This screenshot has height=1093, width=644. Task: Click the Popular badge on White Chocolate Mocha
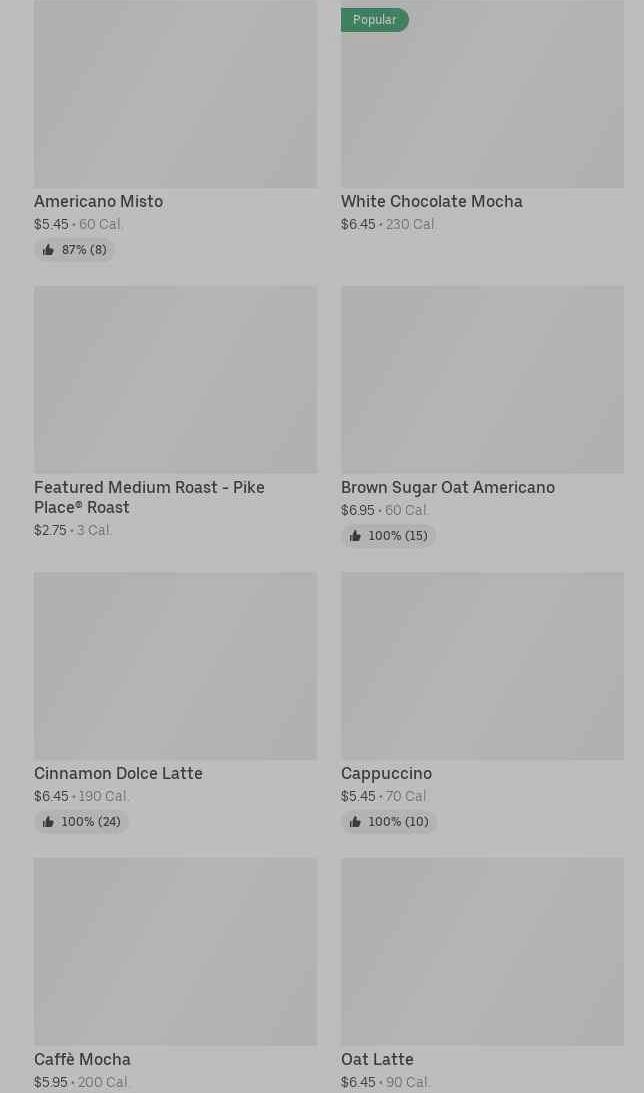click(374, 20)
